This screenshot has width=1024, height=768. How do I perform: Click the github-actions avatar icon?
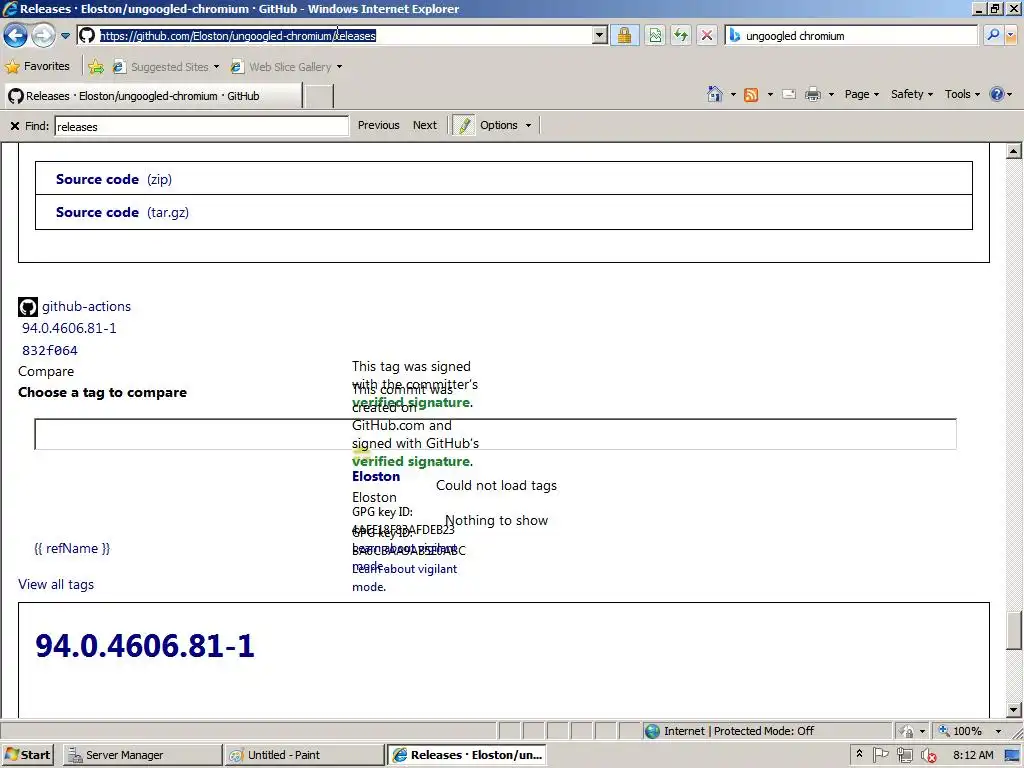27,306
